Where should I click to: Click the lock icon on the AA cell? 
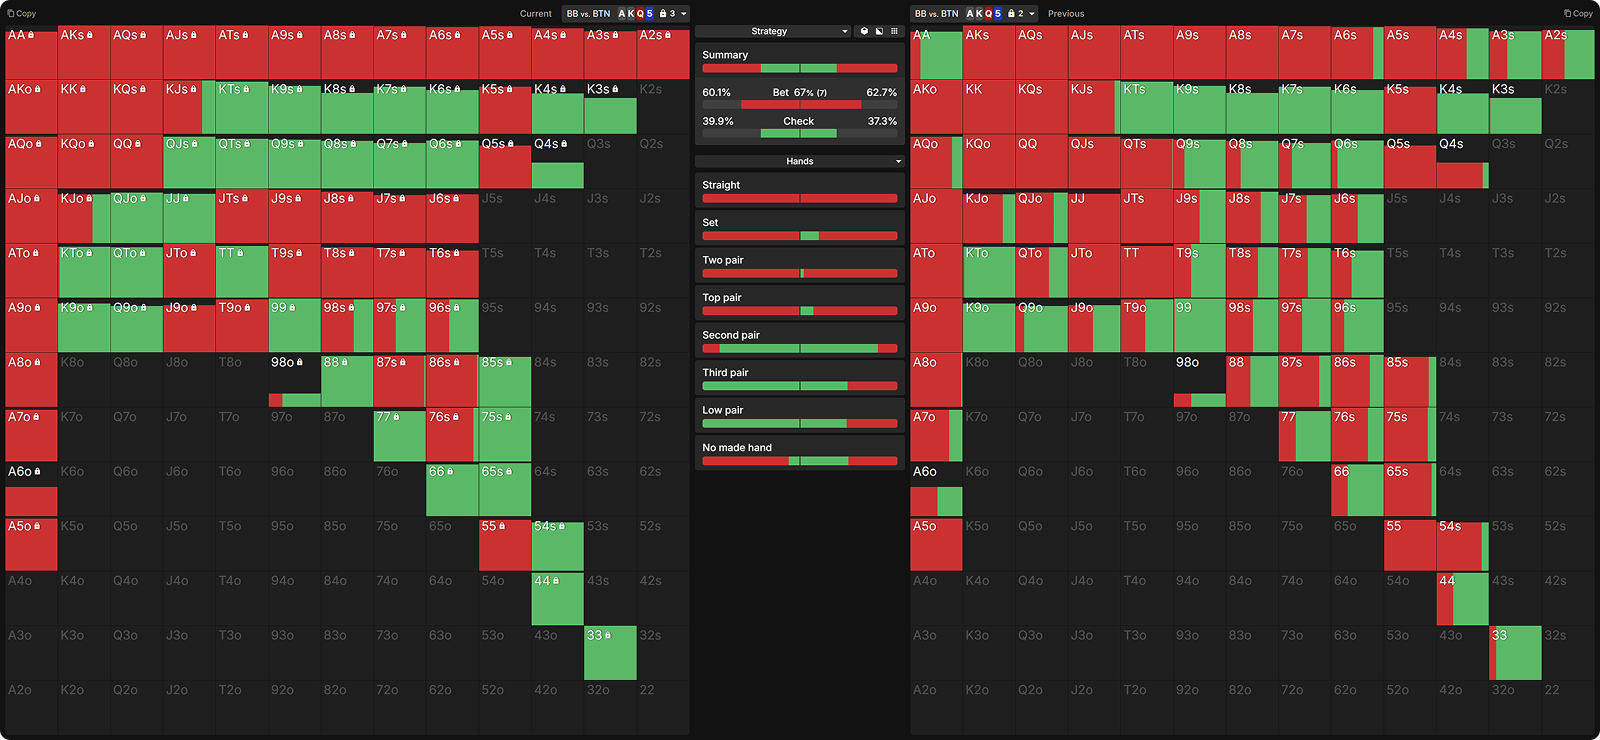point(31,35)
